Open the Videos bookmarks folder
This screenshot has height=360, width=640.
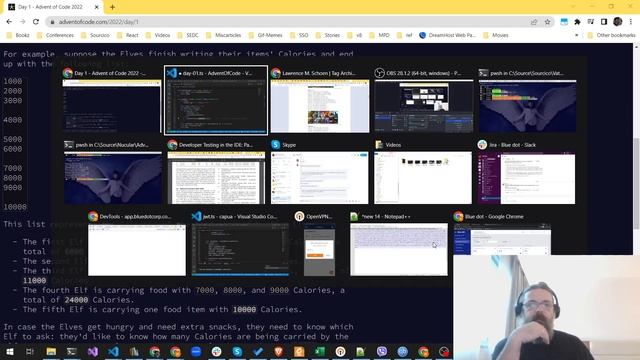pos(158,35)
